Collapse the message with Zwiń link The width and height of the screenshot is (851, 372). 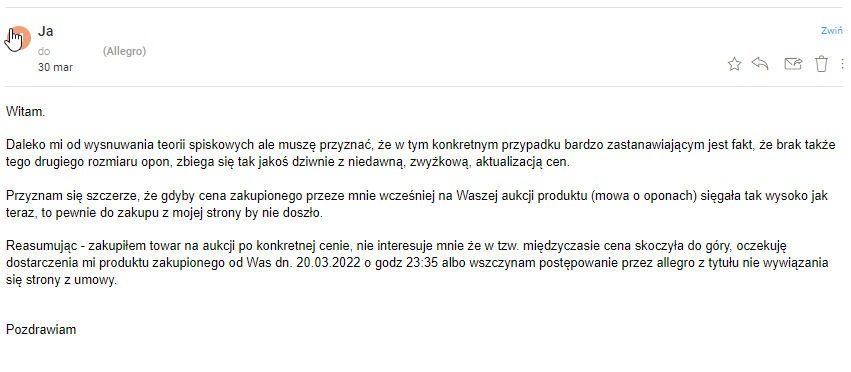[x=831, y=31]
